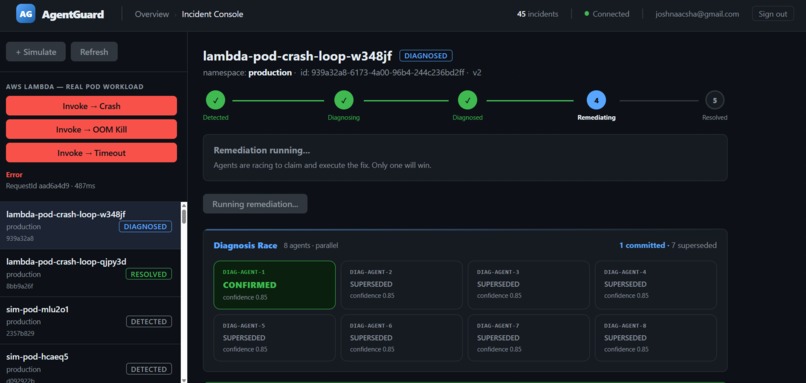Click the 8 agents · parallel label
This screenshot has height=383, width=806.
pos(311,246)
